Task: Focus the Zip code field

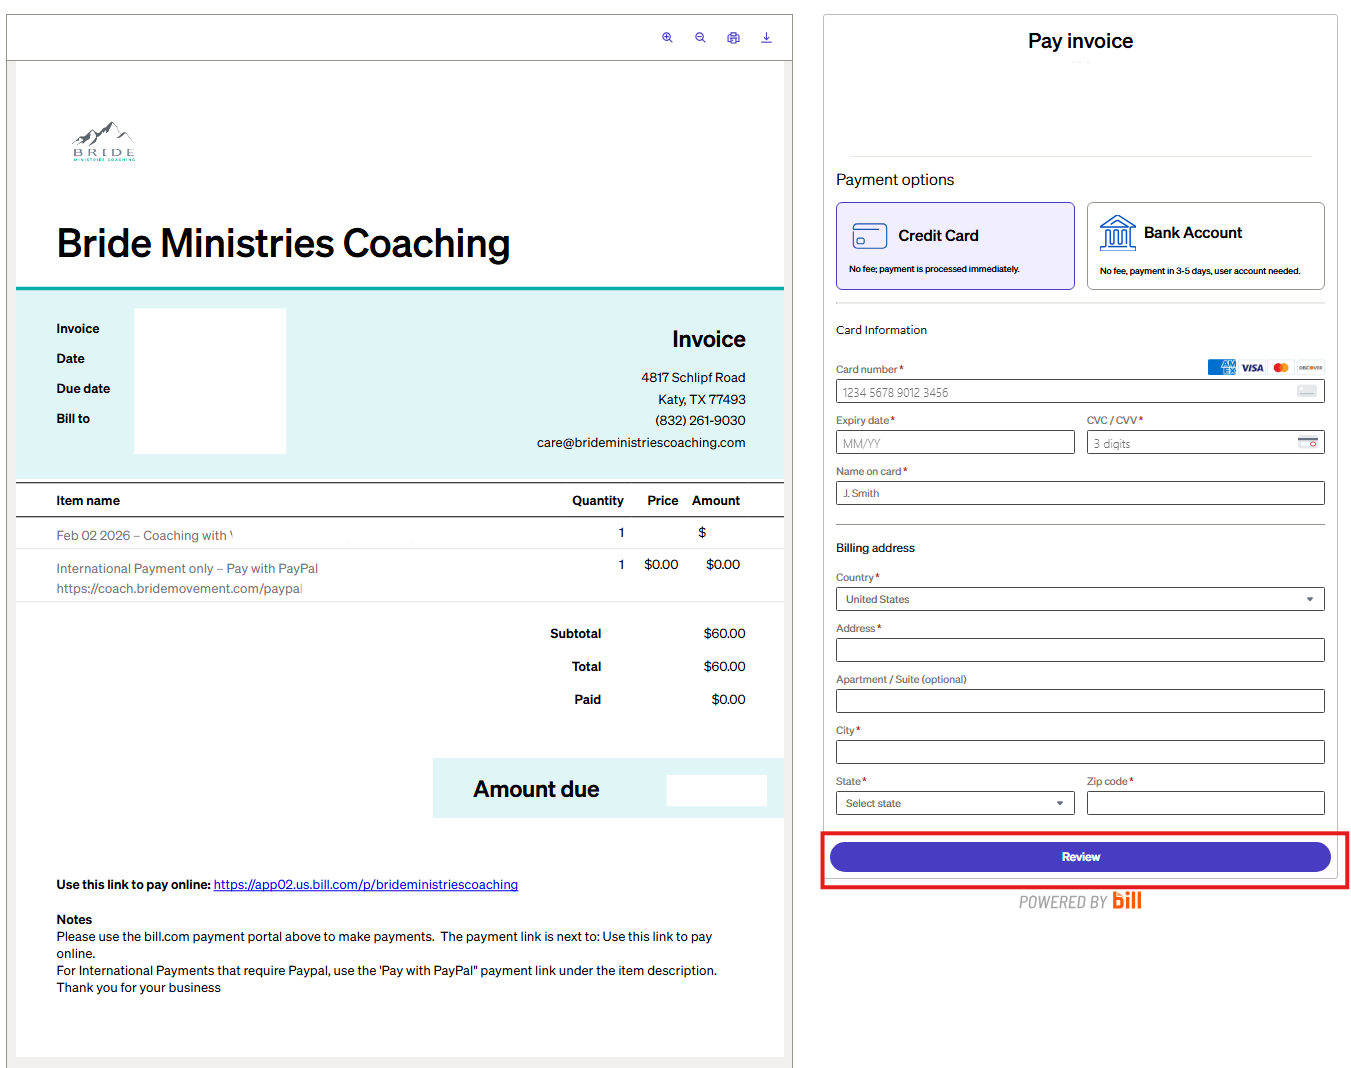Action: [x=1206, y=803]
